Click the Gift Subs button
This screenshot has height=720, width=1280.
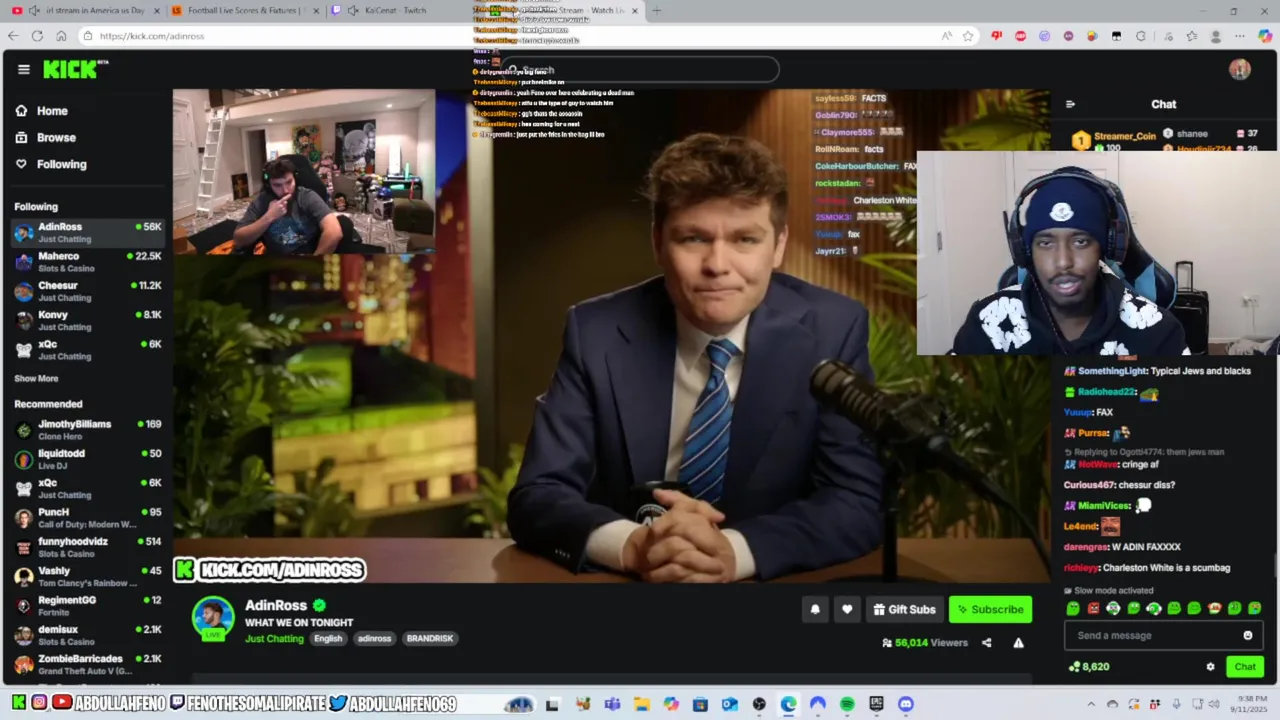tap(904, 609)
